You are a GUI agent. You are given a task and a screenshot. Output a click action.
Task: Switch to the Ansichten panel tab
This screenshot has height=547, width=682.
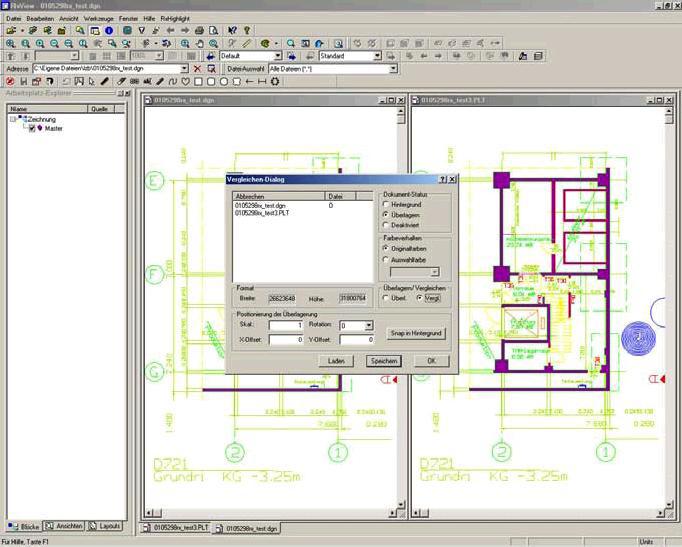64,526
